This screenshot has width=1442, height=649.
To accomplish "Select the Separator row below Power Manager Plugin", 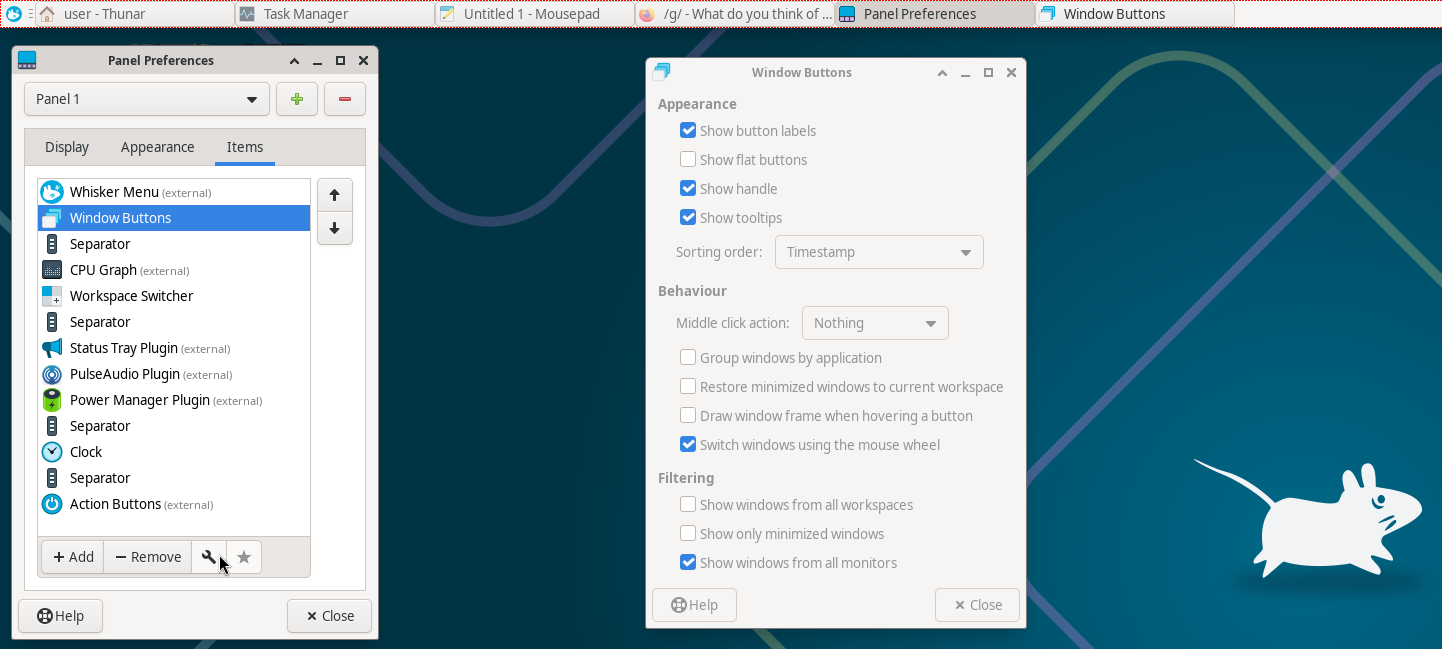I will pos(174,426).
